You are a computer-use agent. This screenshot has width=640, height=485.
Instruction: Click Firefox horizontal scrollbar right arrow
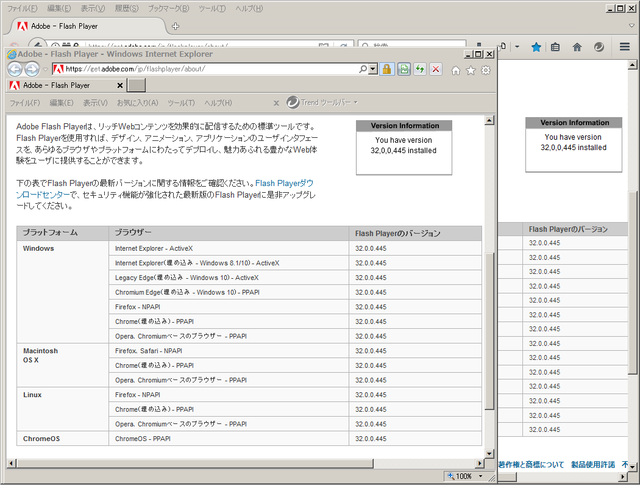pos(623,476)
